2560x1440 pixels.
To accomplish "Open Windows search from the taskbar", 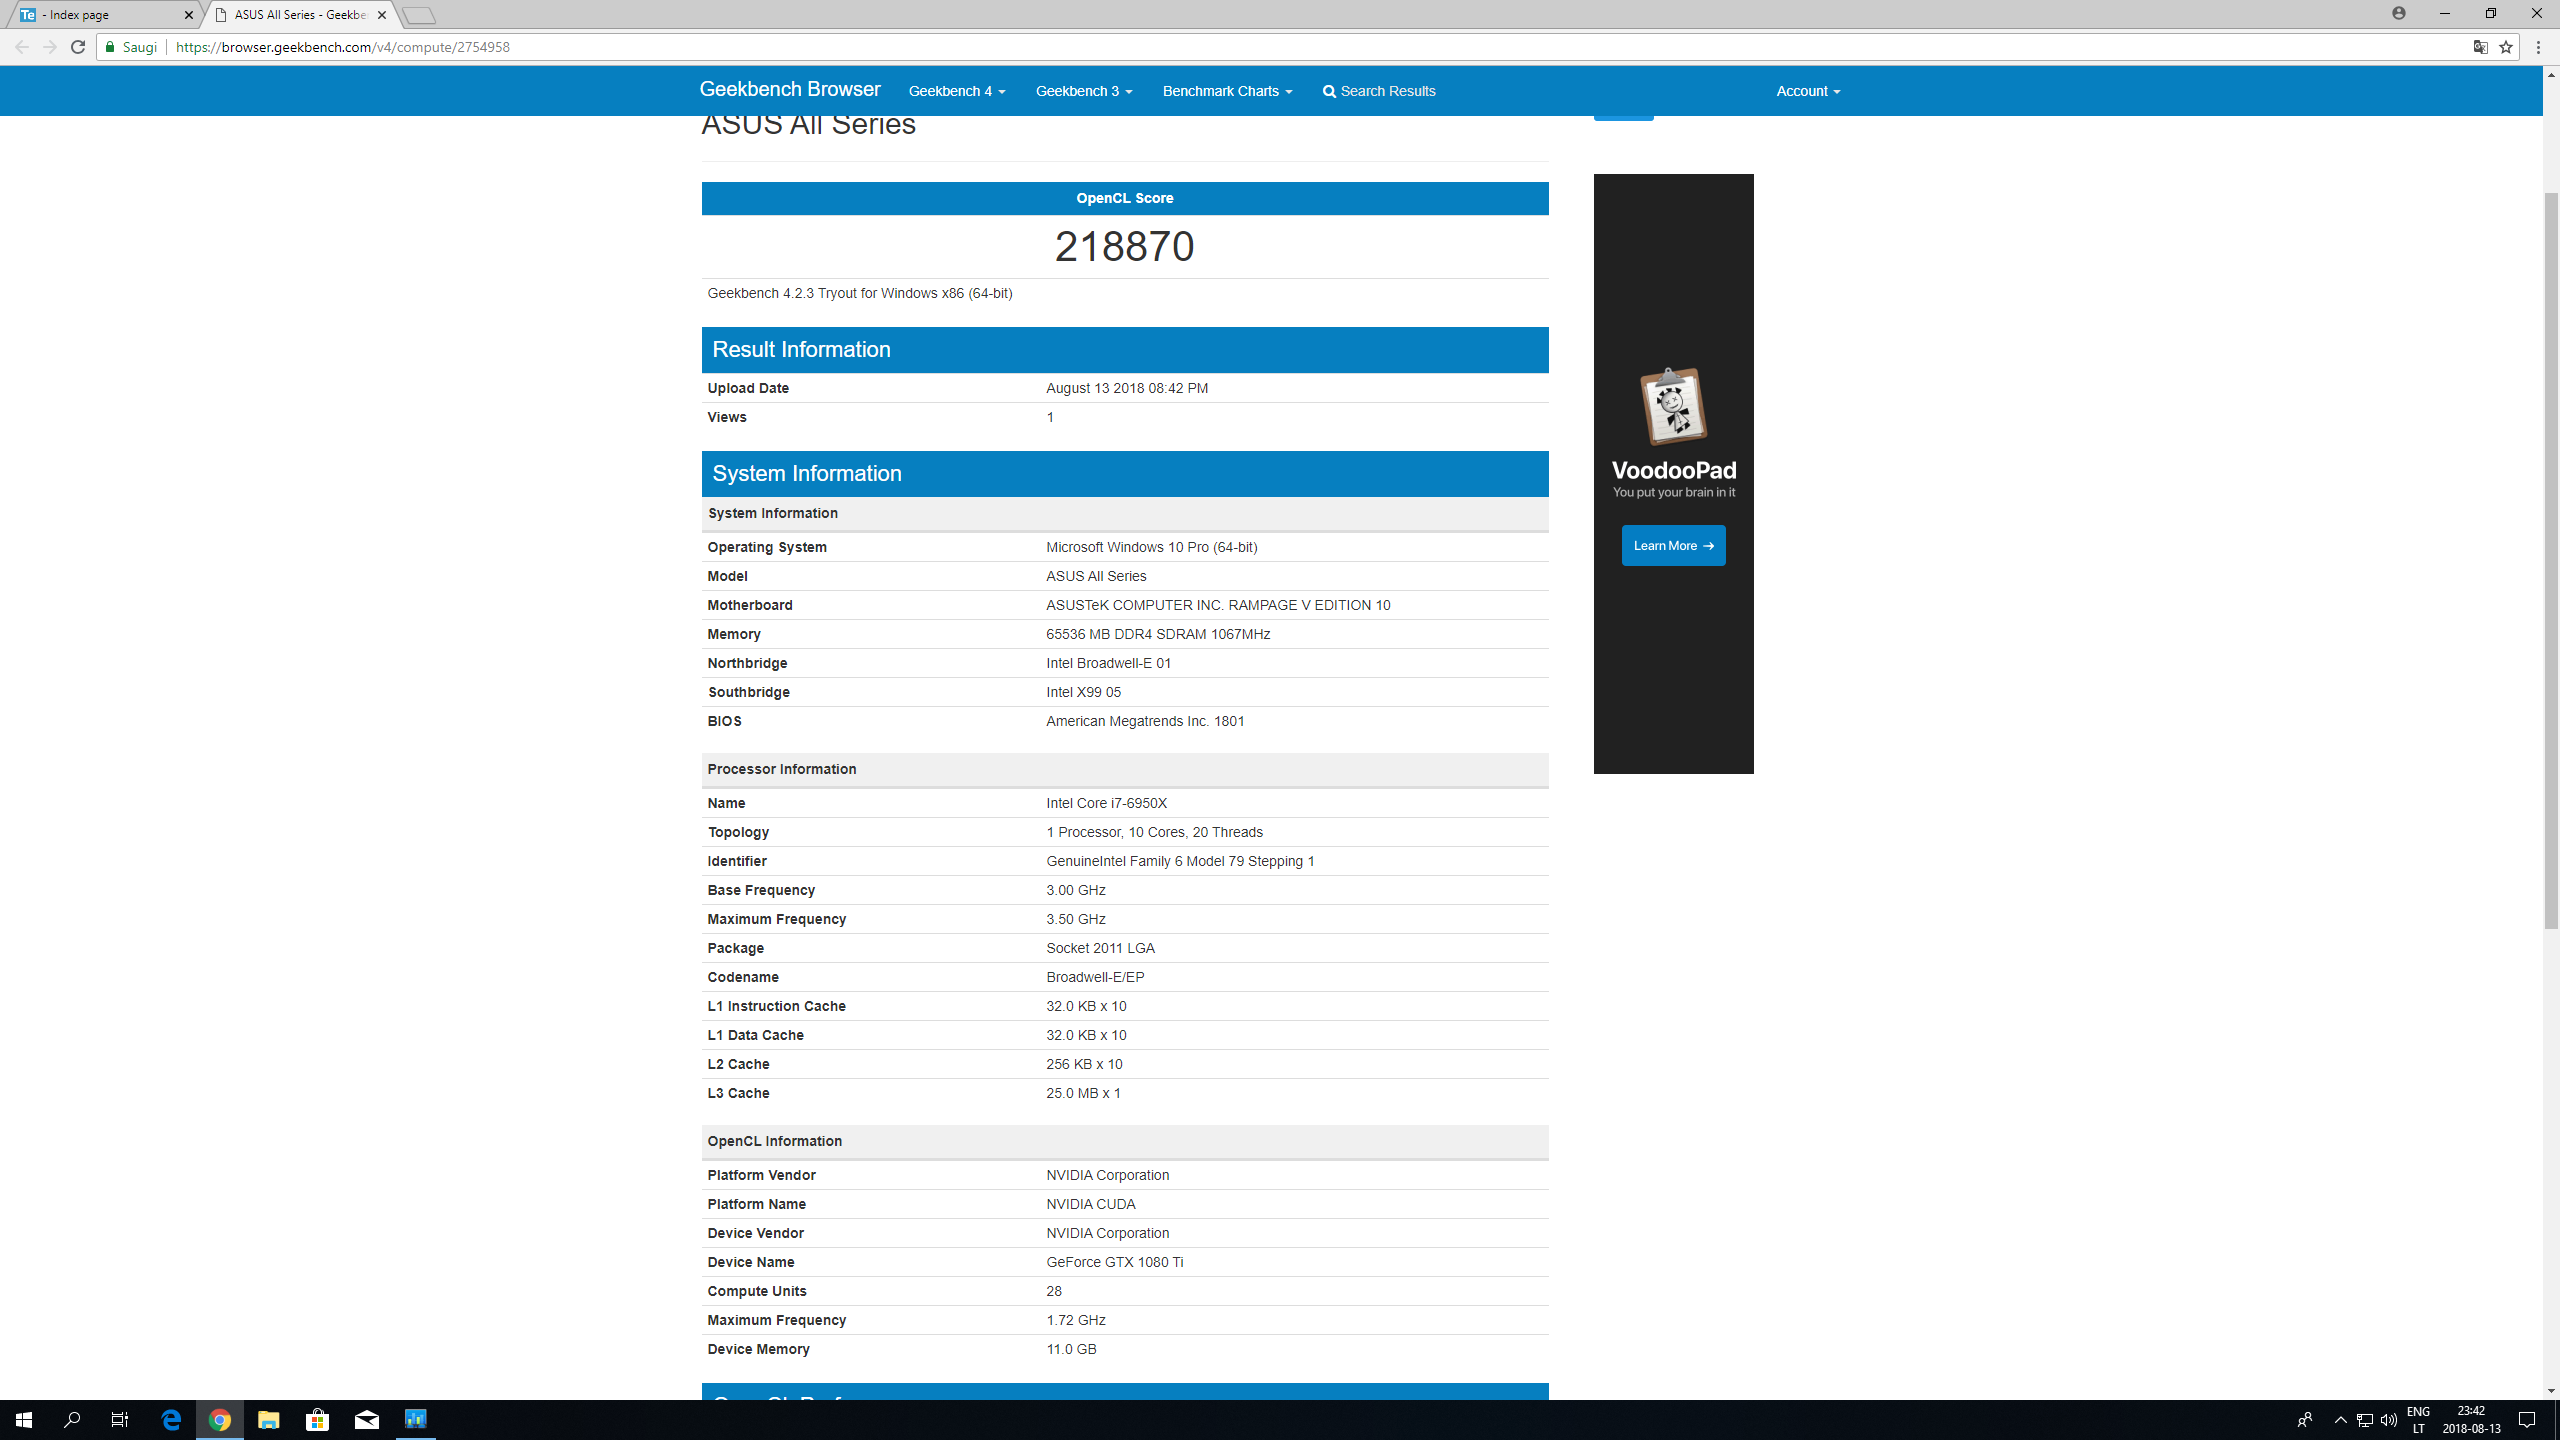I will (x=72, y=1419).
